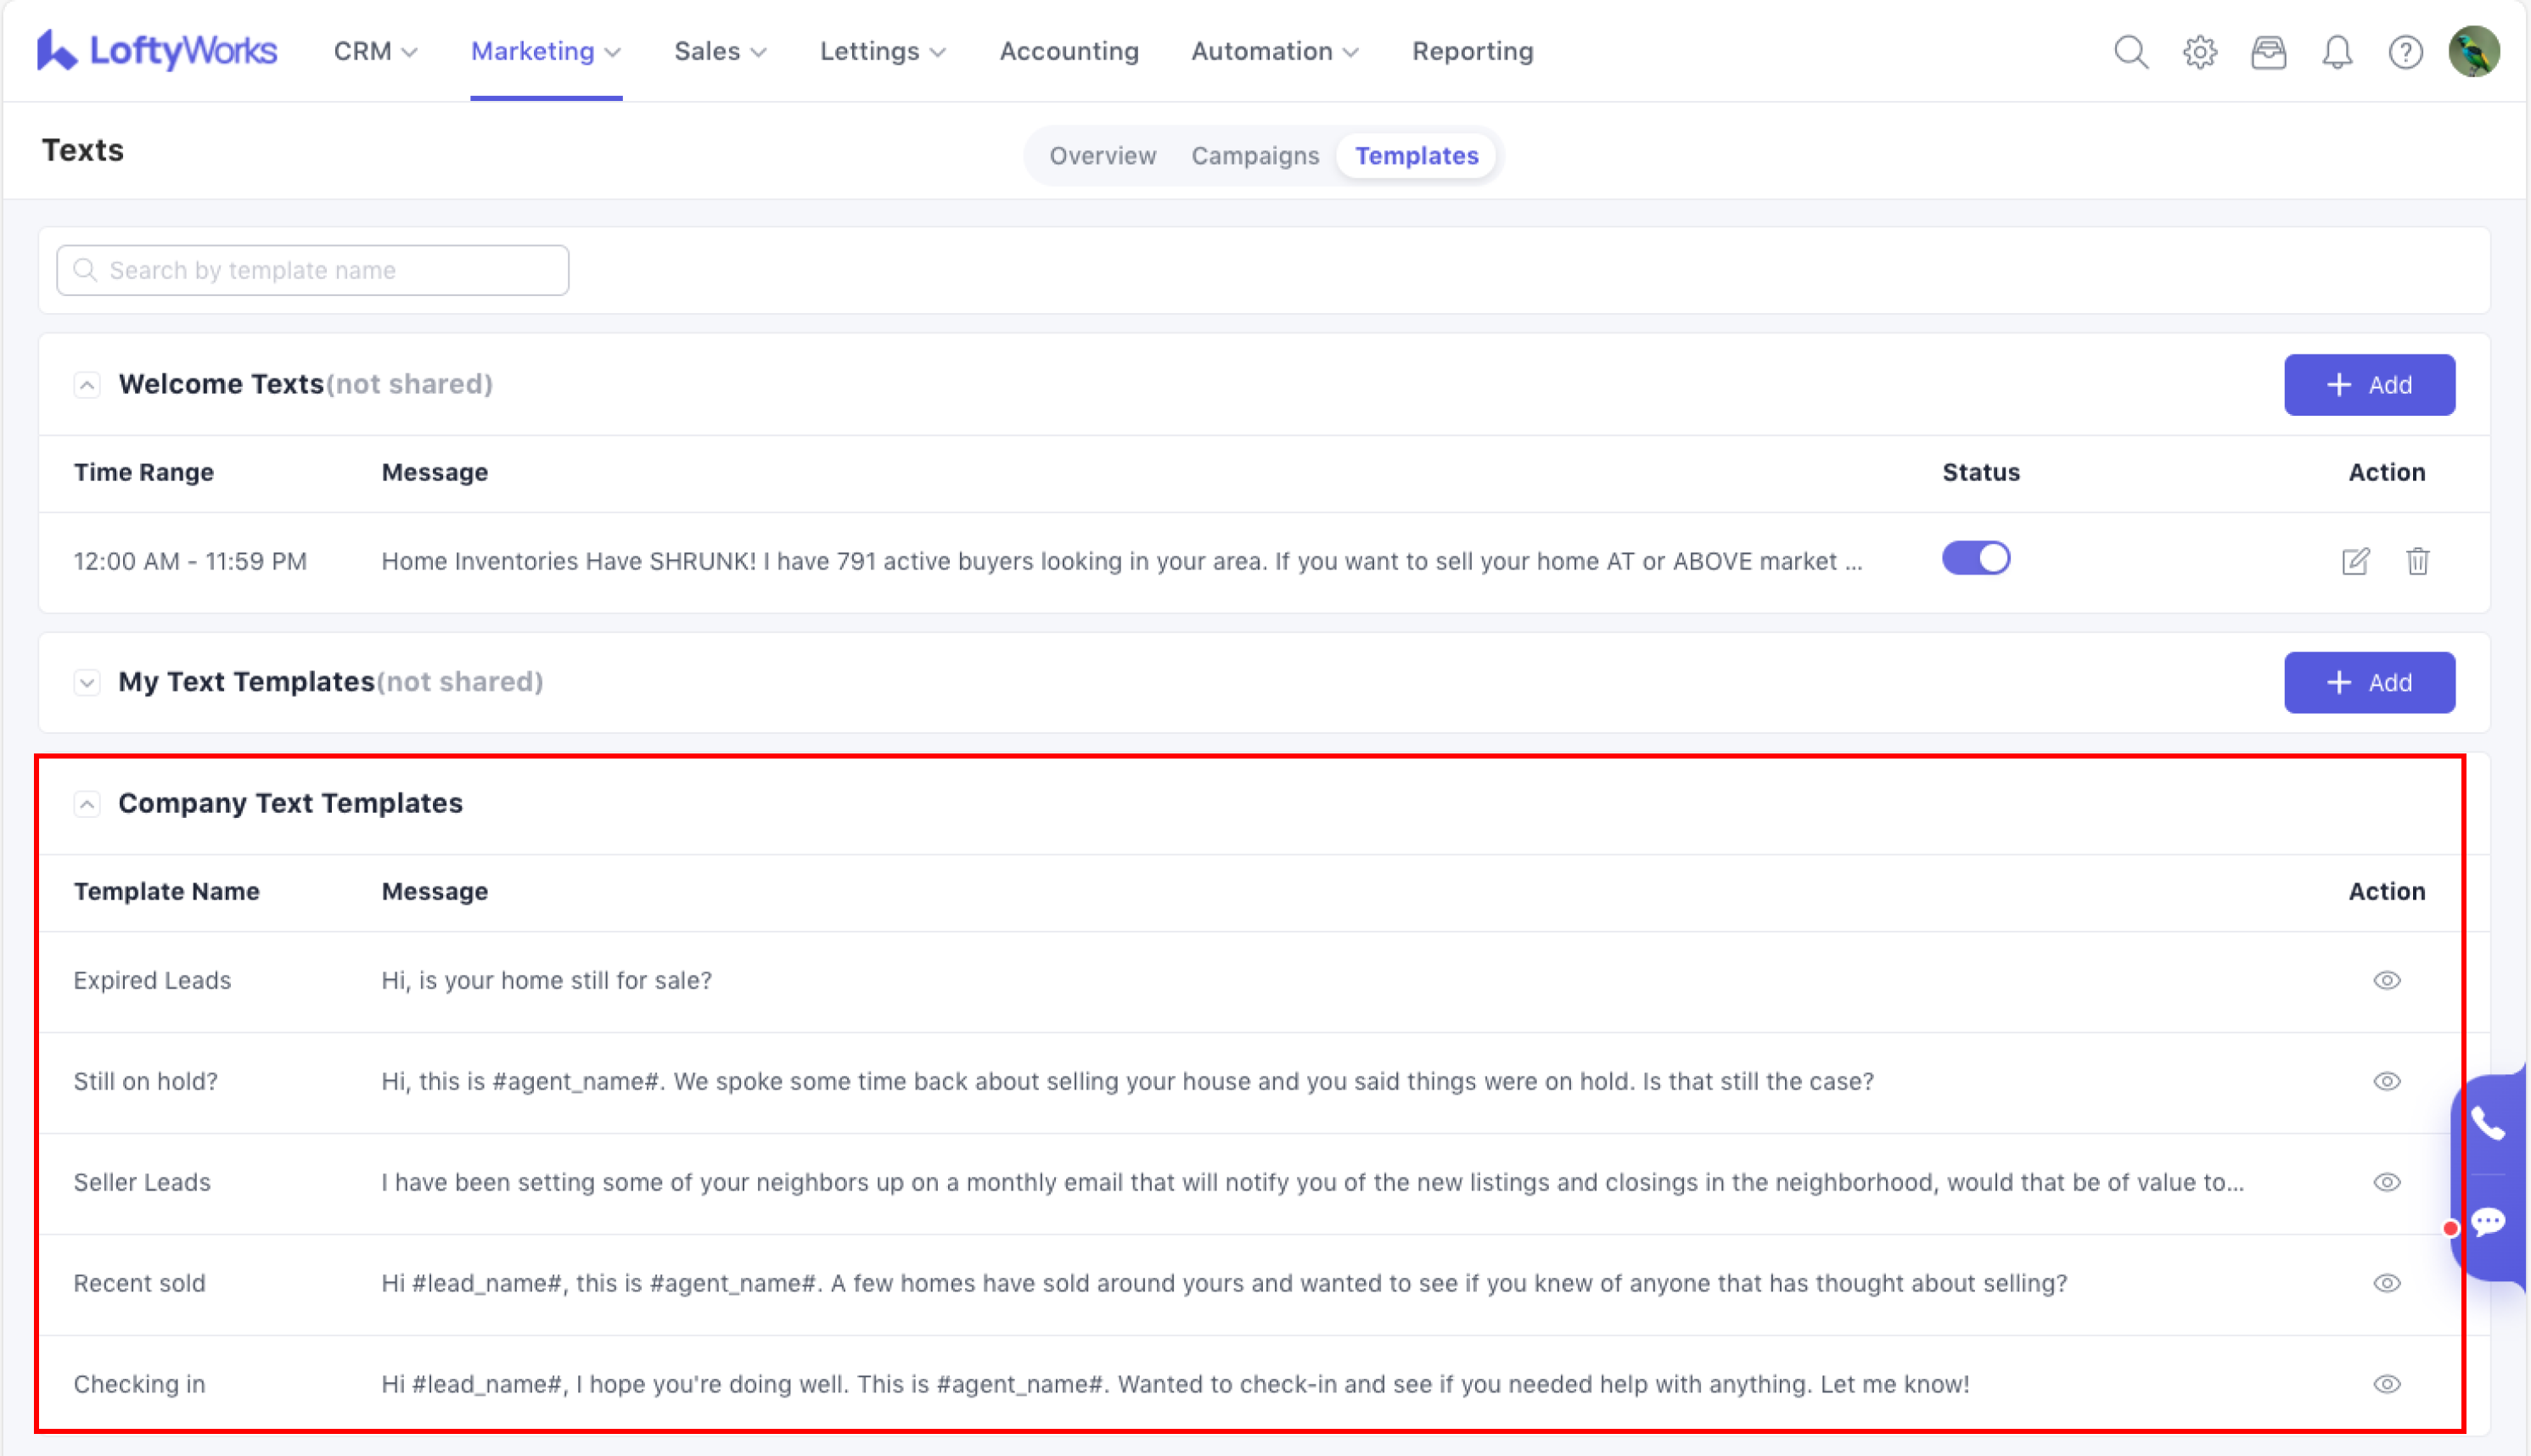Click the search magnifier icon in header

pyautogui.click(x=2131, y=52)
